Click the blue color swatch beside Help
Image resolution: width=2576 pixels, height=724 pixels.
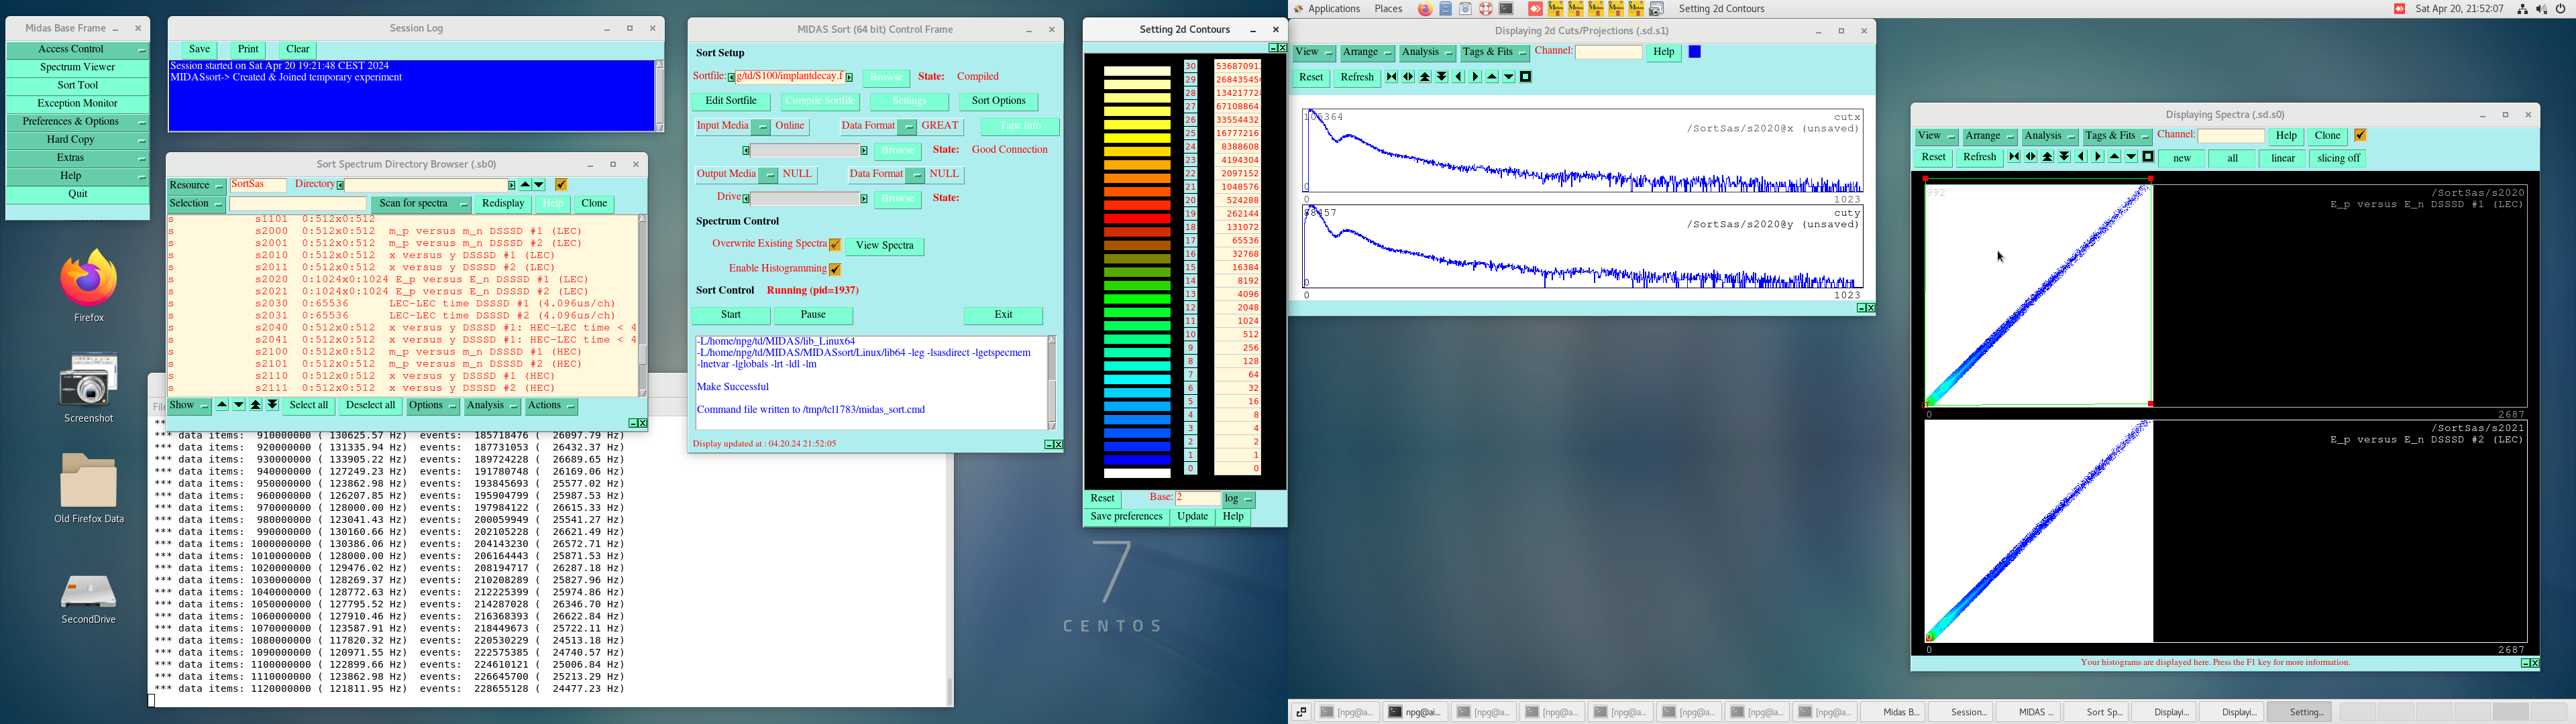point(1695,52)
